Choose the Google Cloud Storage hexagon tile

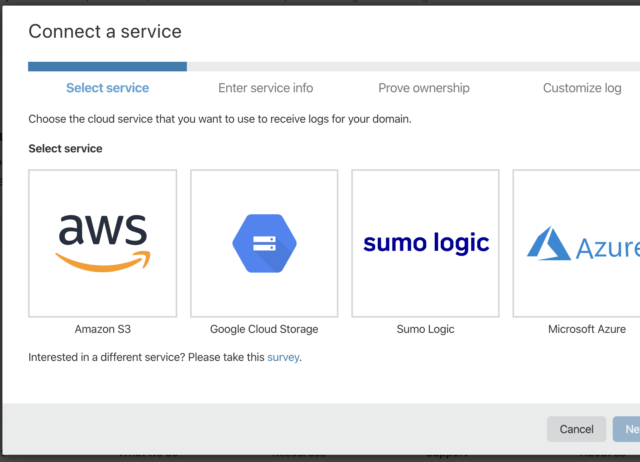tap(264, 243)
